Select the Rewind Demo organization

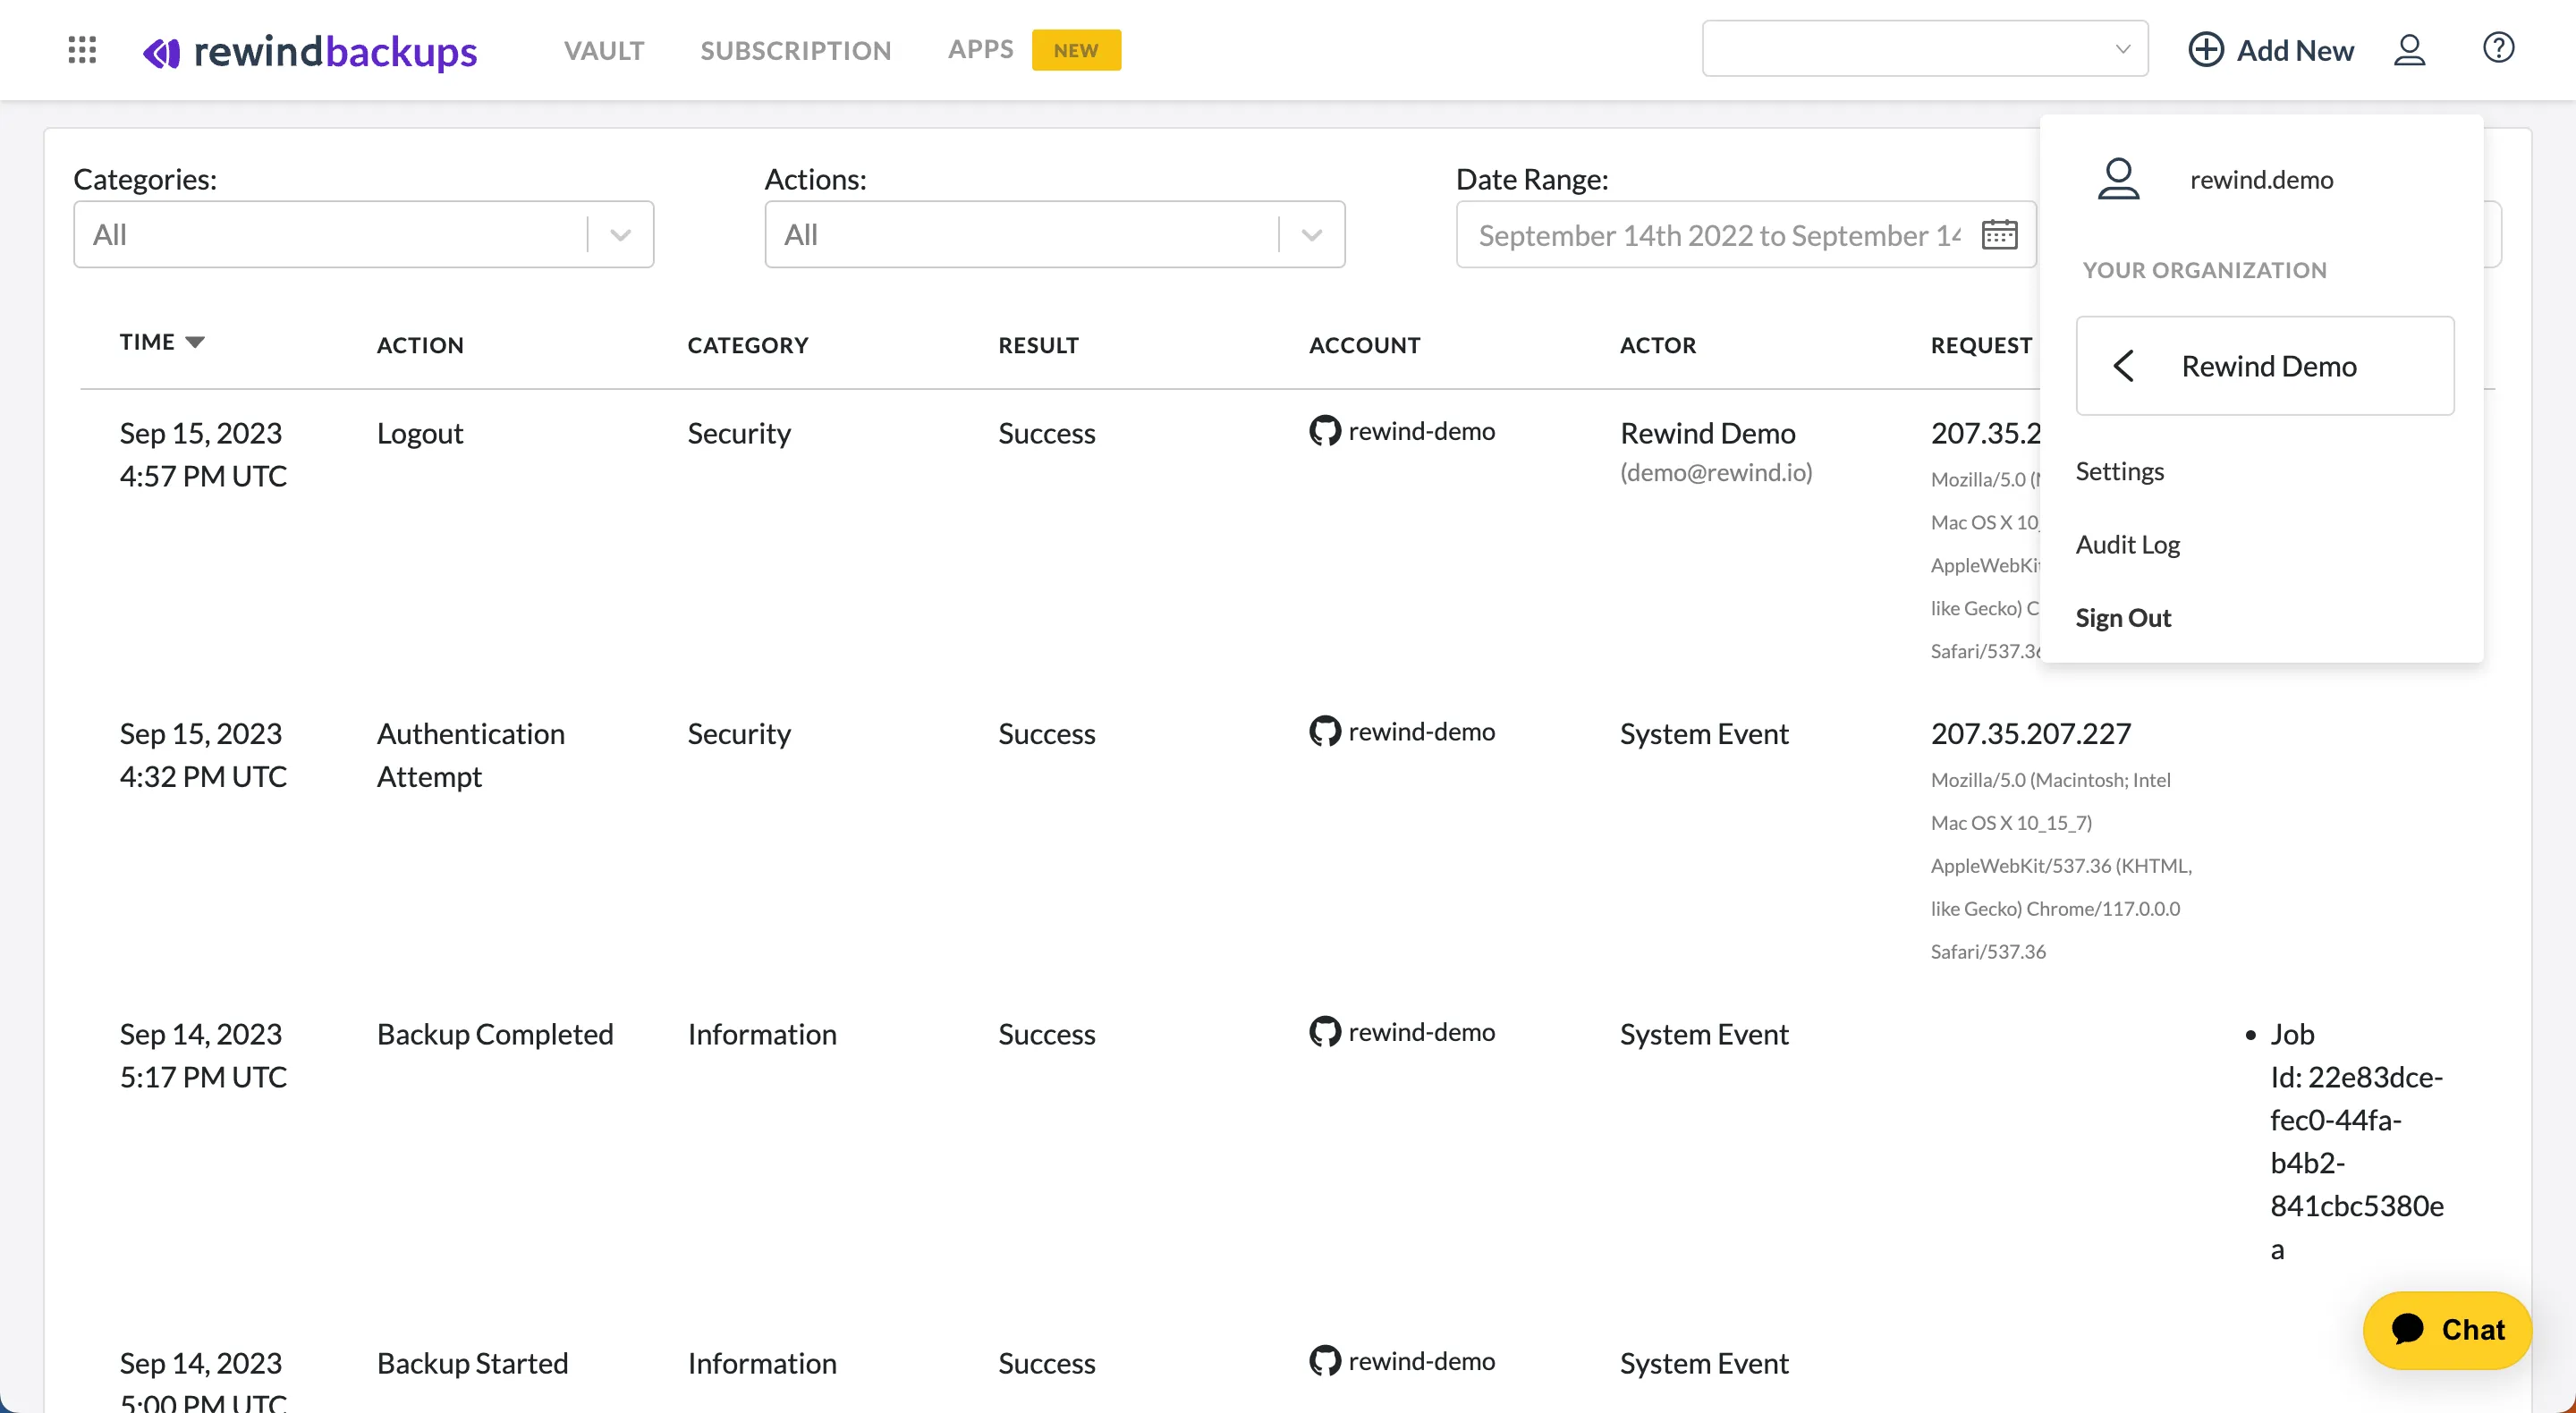(2265, 366)
